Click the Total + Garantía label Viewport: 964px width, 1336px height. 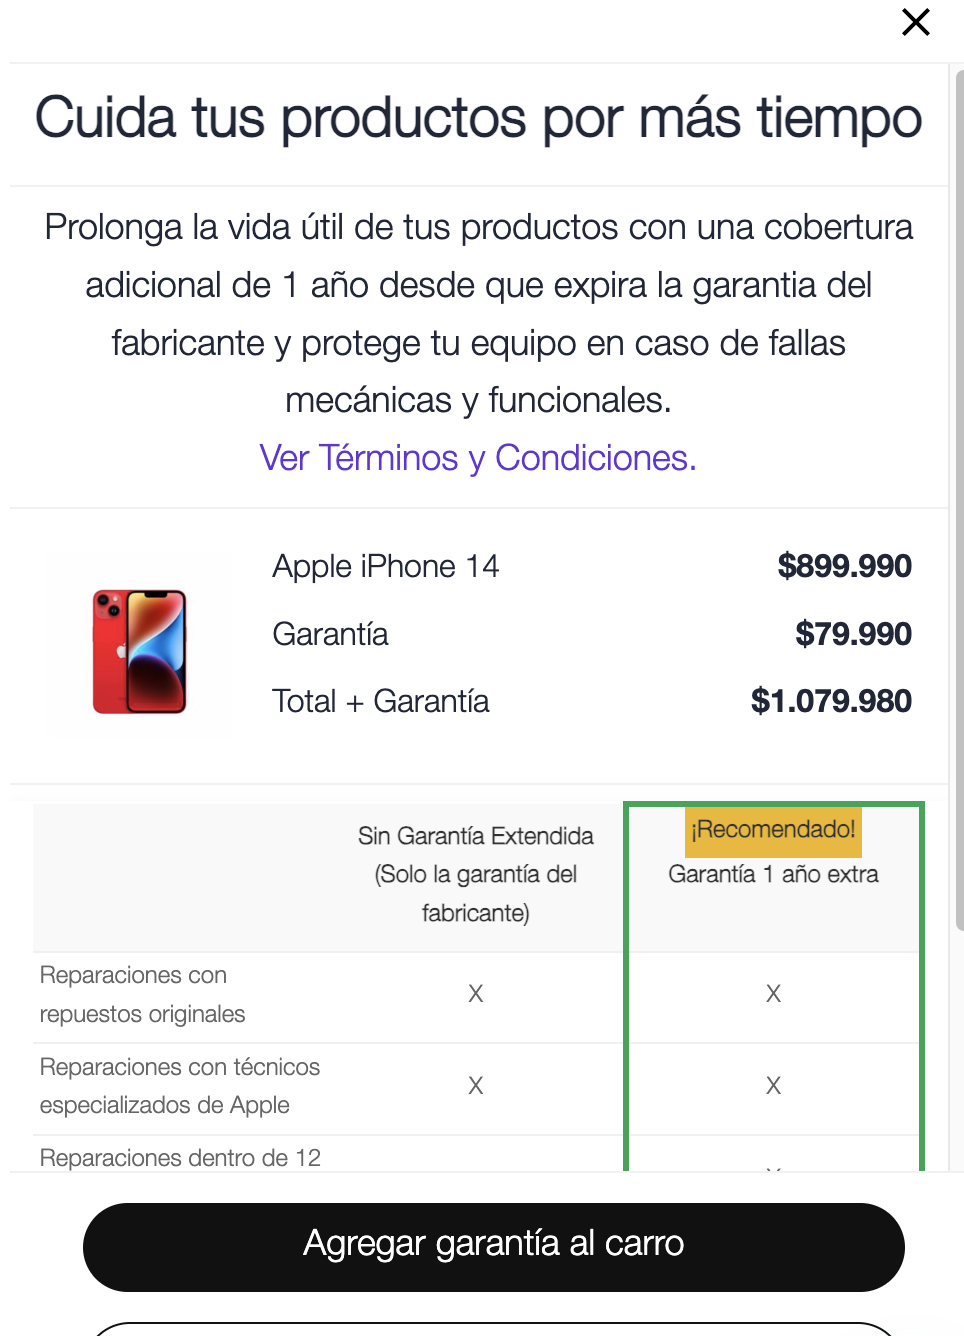tap(381, 701)
